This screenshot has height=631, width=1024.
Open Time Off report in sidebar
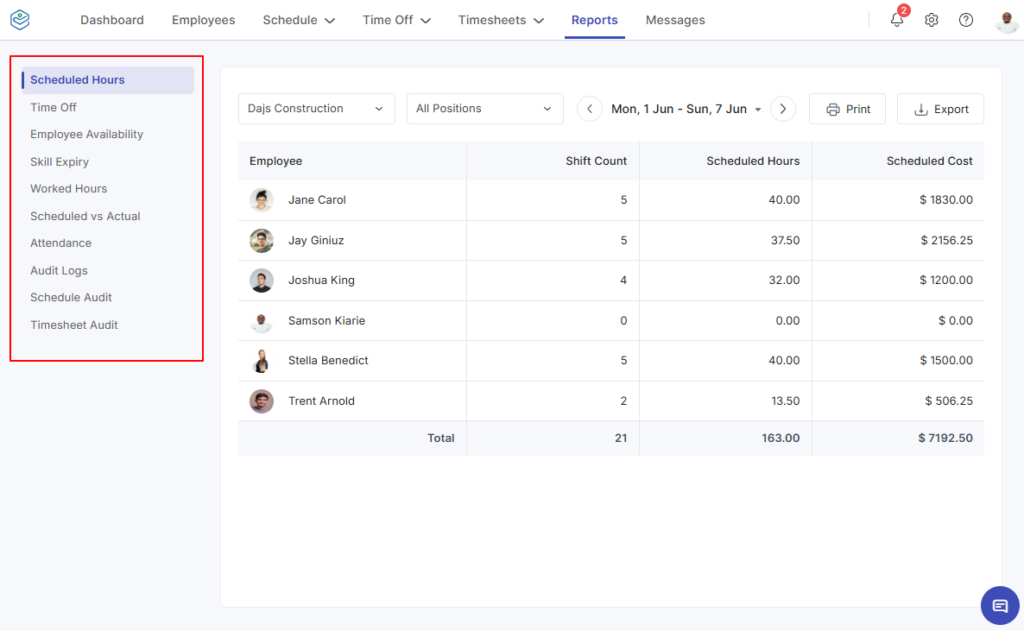[x=53, y=107]
